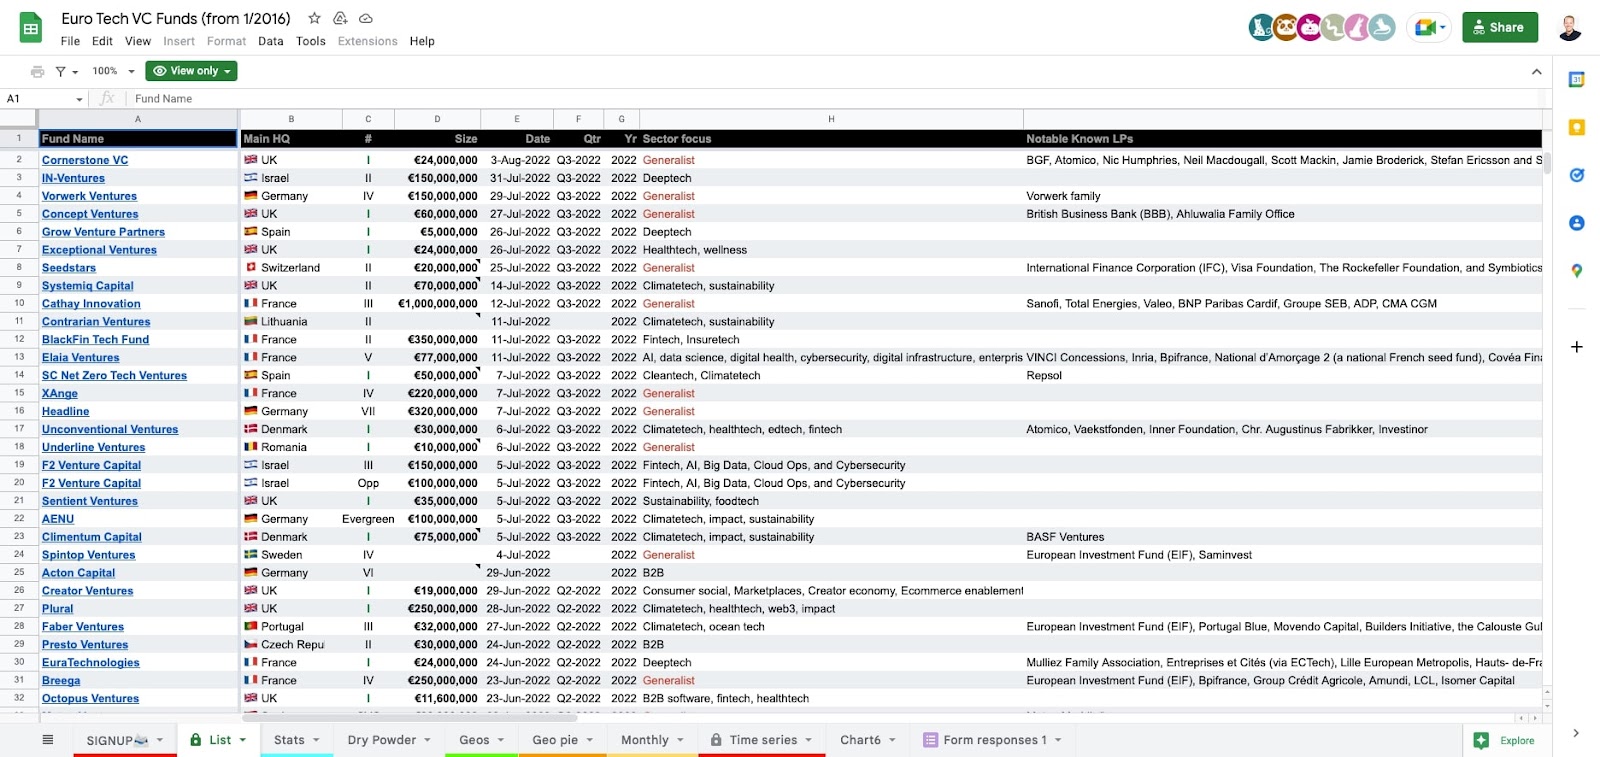Click the horizontal scrollbar thumb
The image size is (1600, 757).
coord(409,717)
